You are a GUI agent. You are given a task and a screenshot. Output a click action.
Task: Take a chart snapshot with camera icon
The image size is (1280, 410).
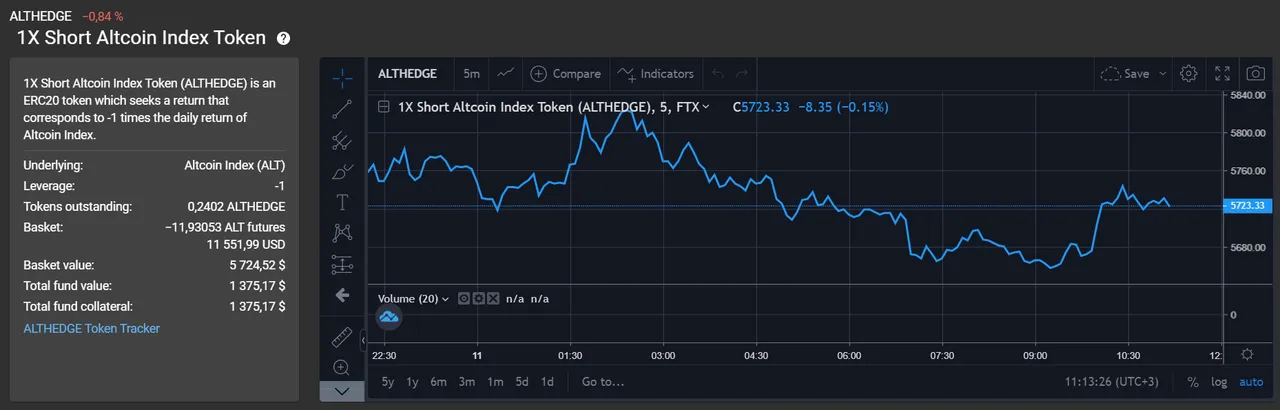(x=1255, y=73)
